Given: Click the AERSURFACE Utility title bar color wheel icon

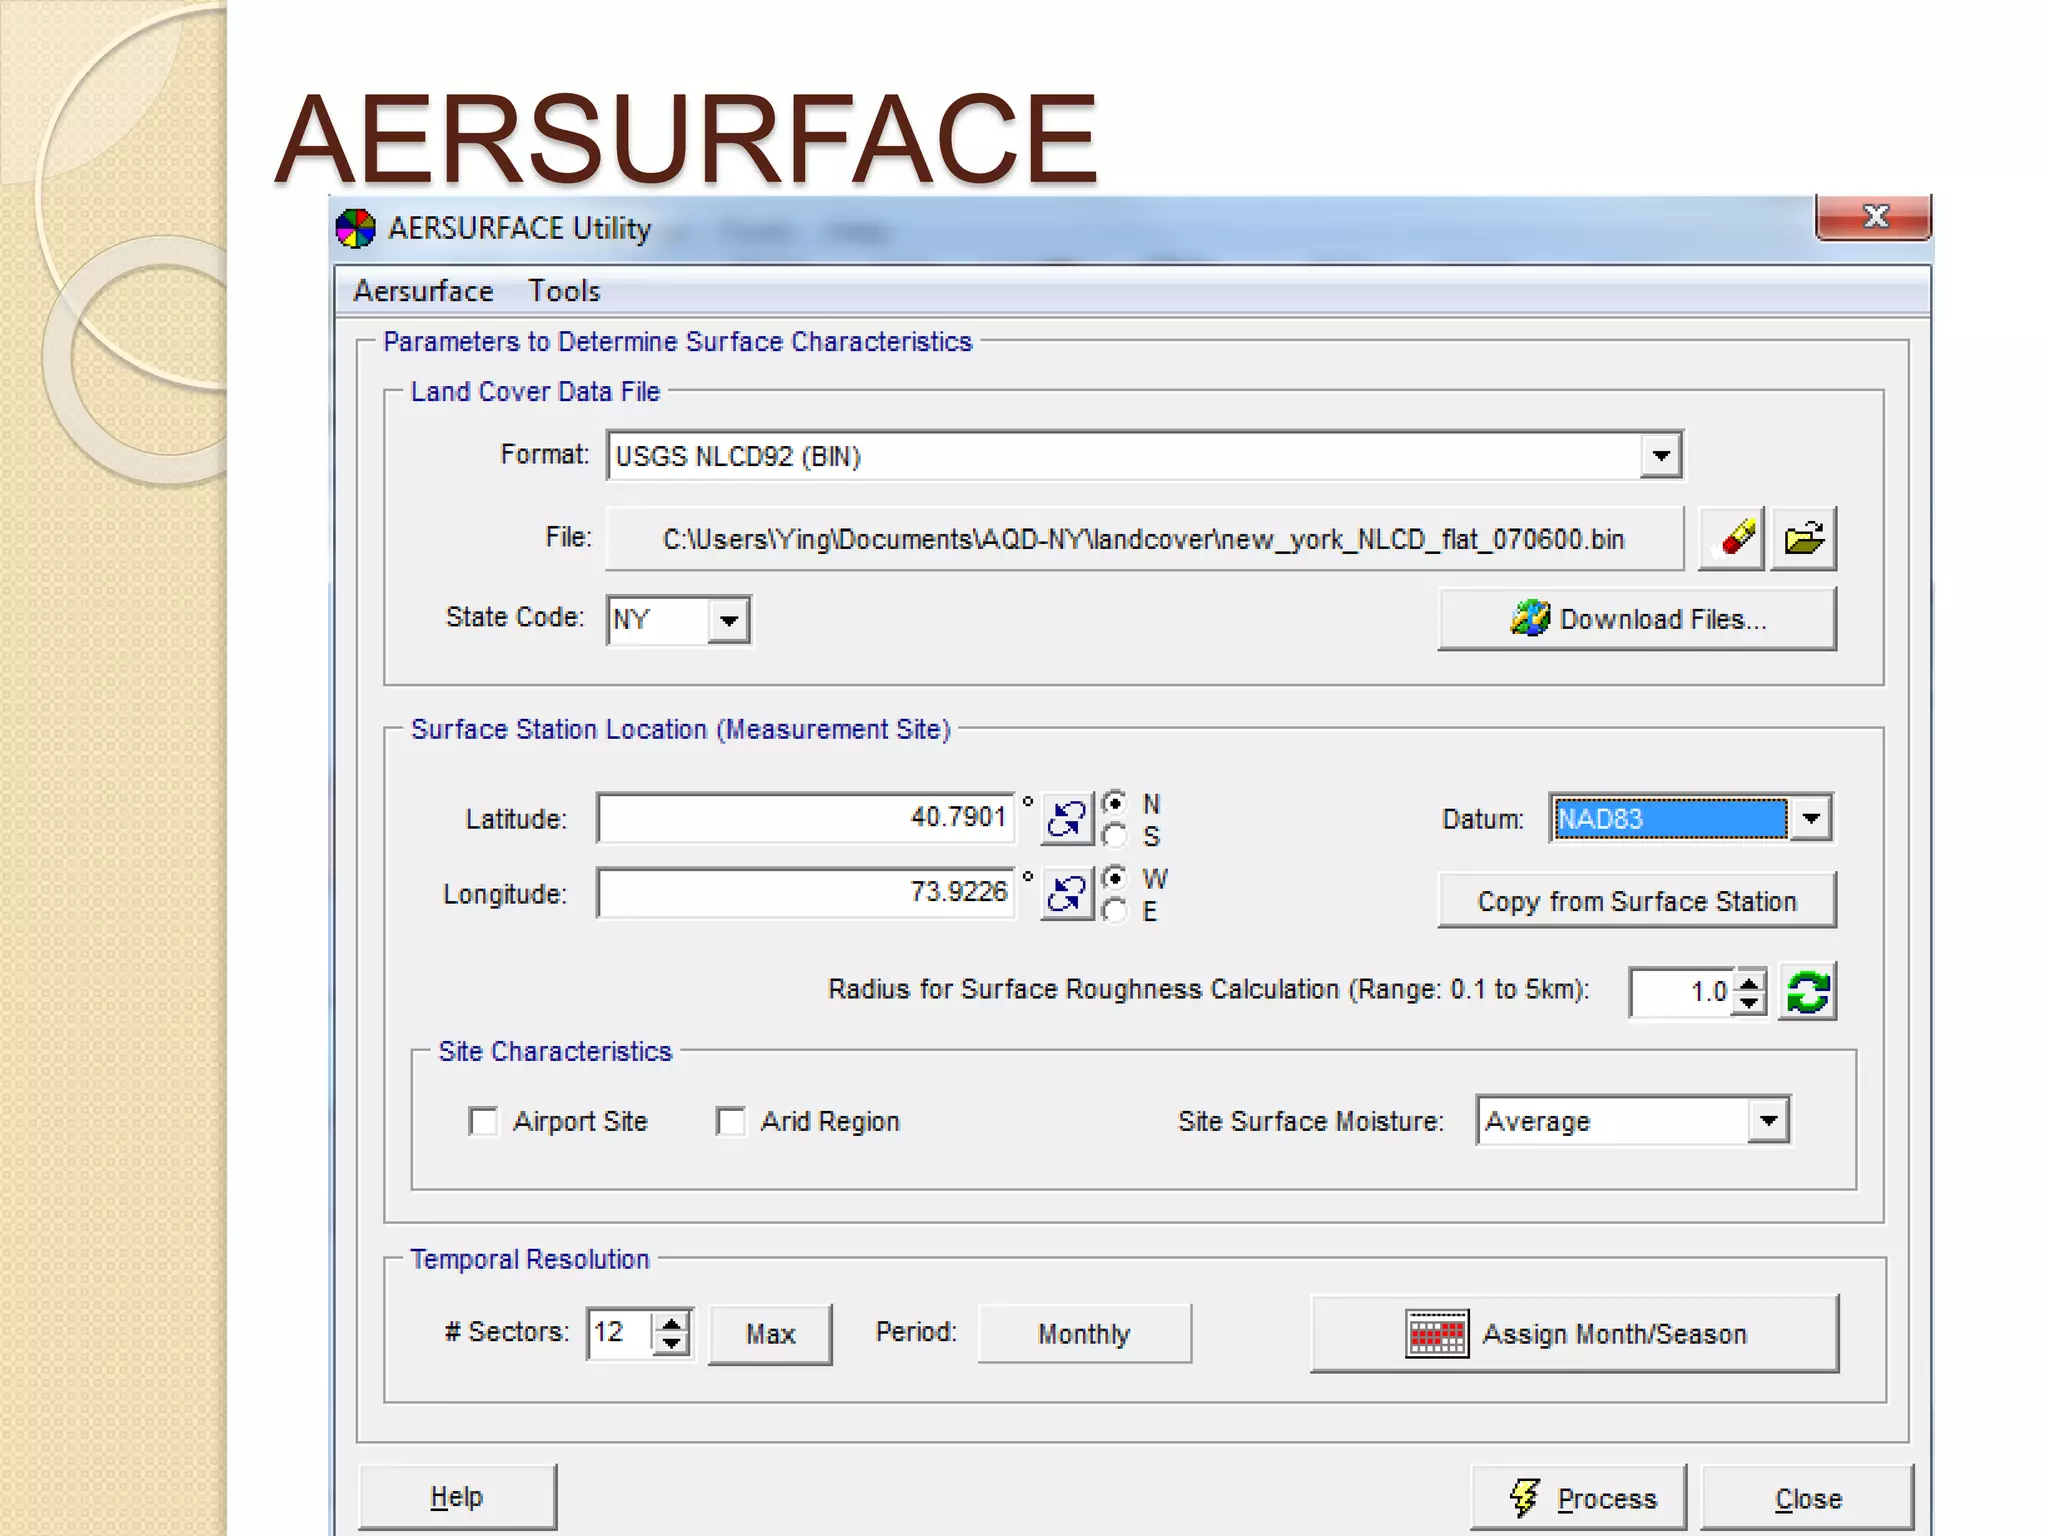Looking at the screenshot, I should point(356,229).
